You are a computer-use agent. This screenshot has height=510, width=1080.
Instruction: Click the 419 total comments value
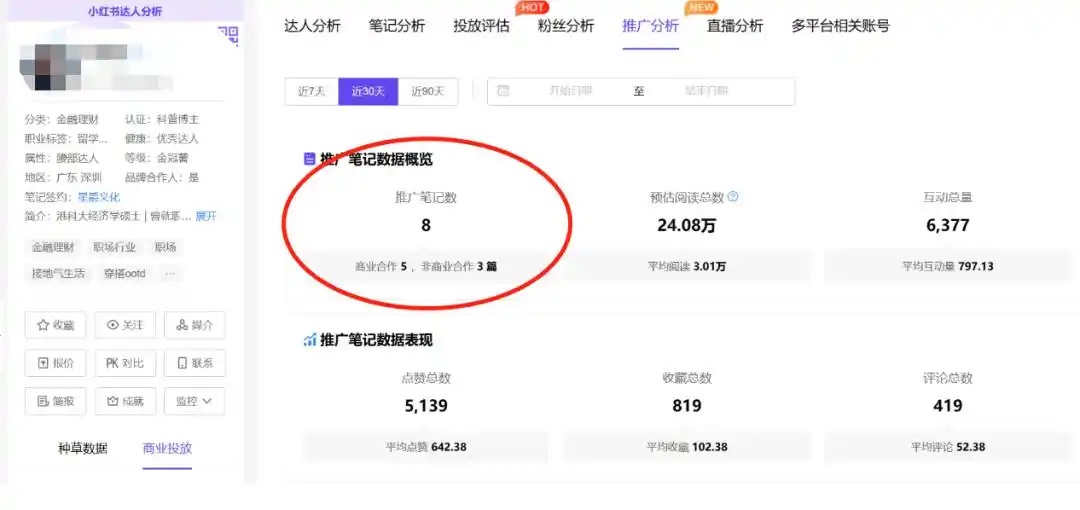[x=948, y=406]
